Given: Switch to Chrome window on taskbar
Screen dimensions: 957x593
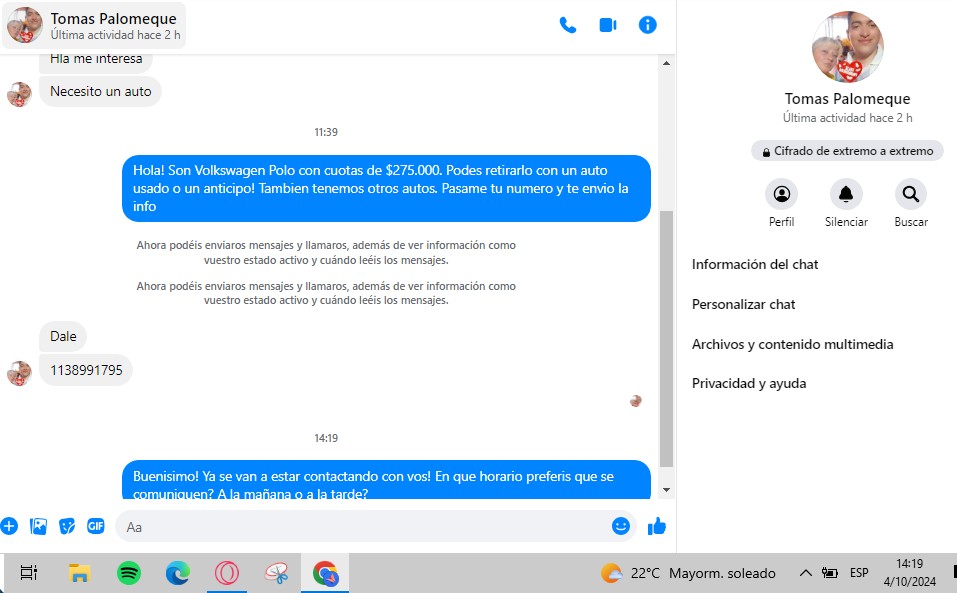Looking at the screenshot, I should [325, 573].
